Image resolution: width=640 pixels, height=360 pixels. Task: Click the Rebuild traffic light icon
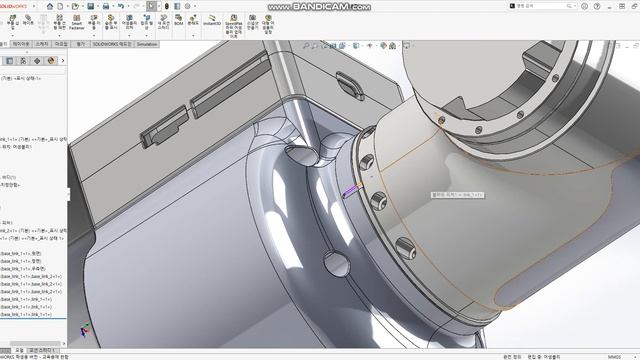[x=167, y=6]
